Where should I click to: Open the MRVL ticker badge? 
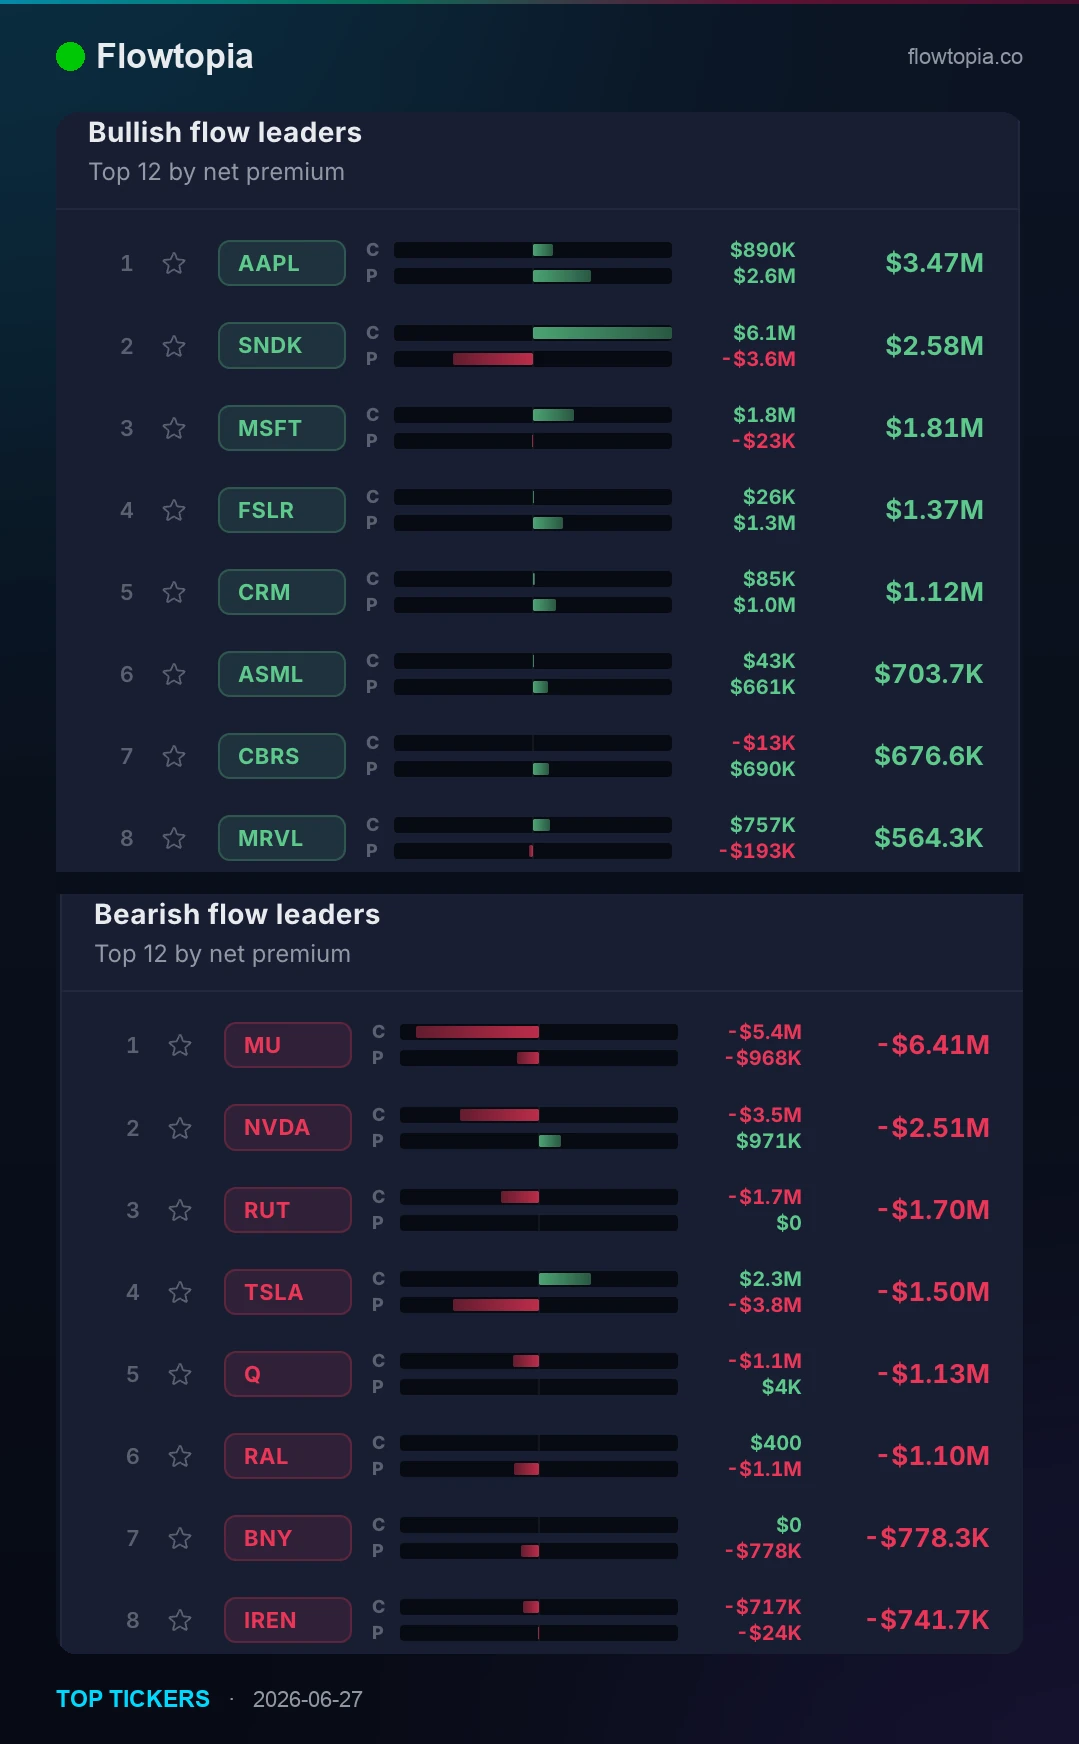tap(282, 838)
